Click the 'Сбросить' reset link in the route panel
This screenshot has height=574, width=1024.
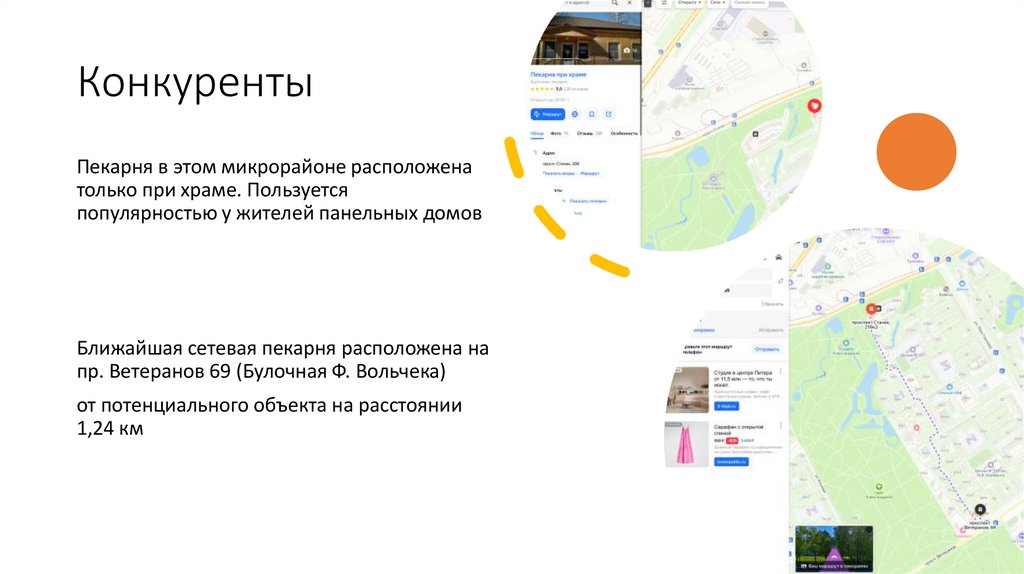click(773, 304)
